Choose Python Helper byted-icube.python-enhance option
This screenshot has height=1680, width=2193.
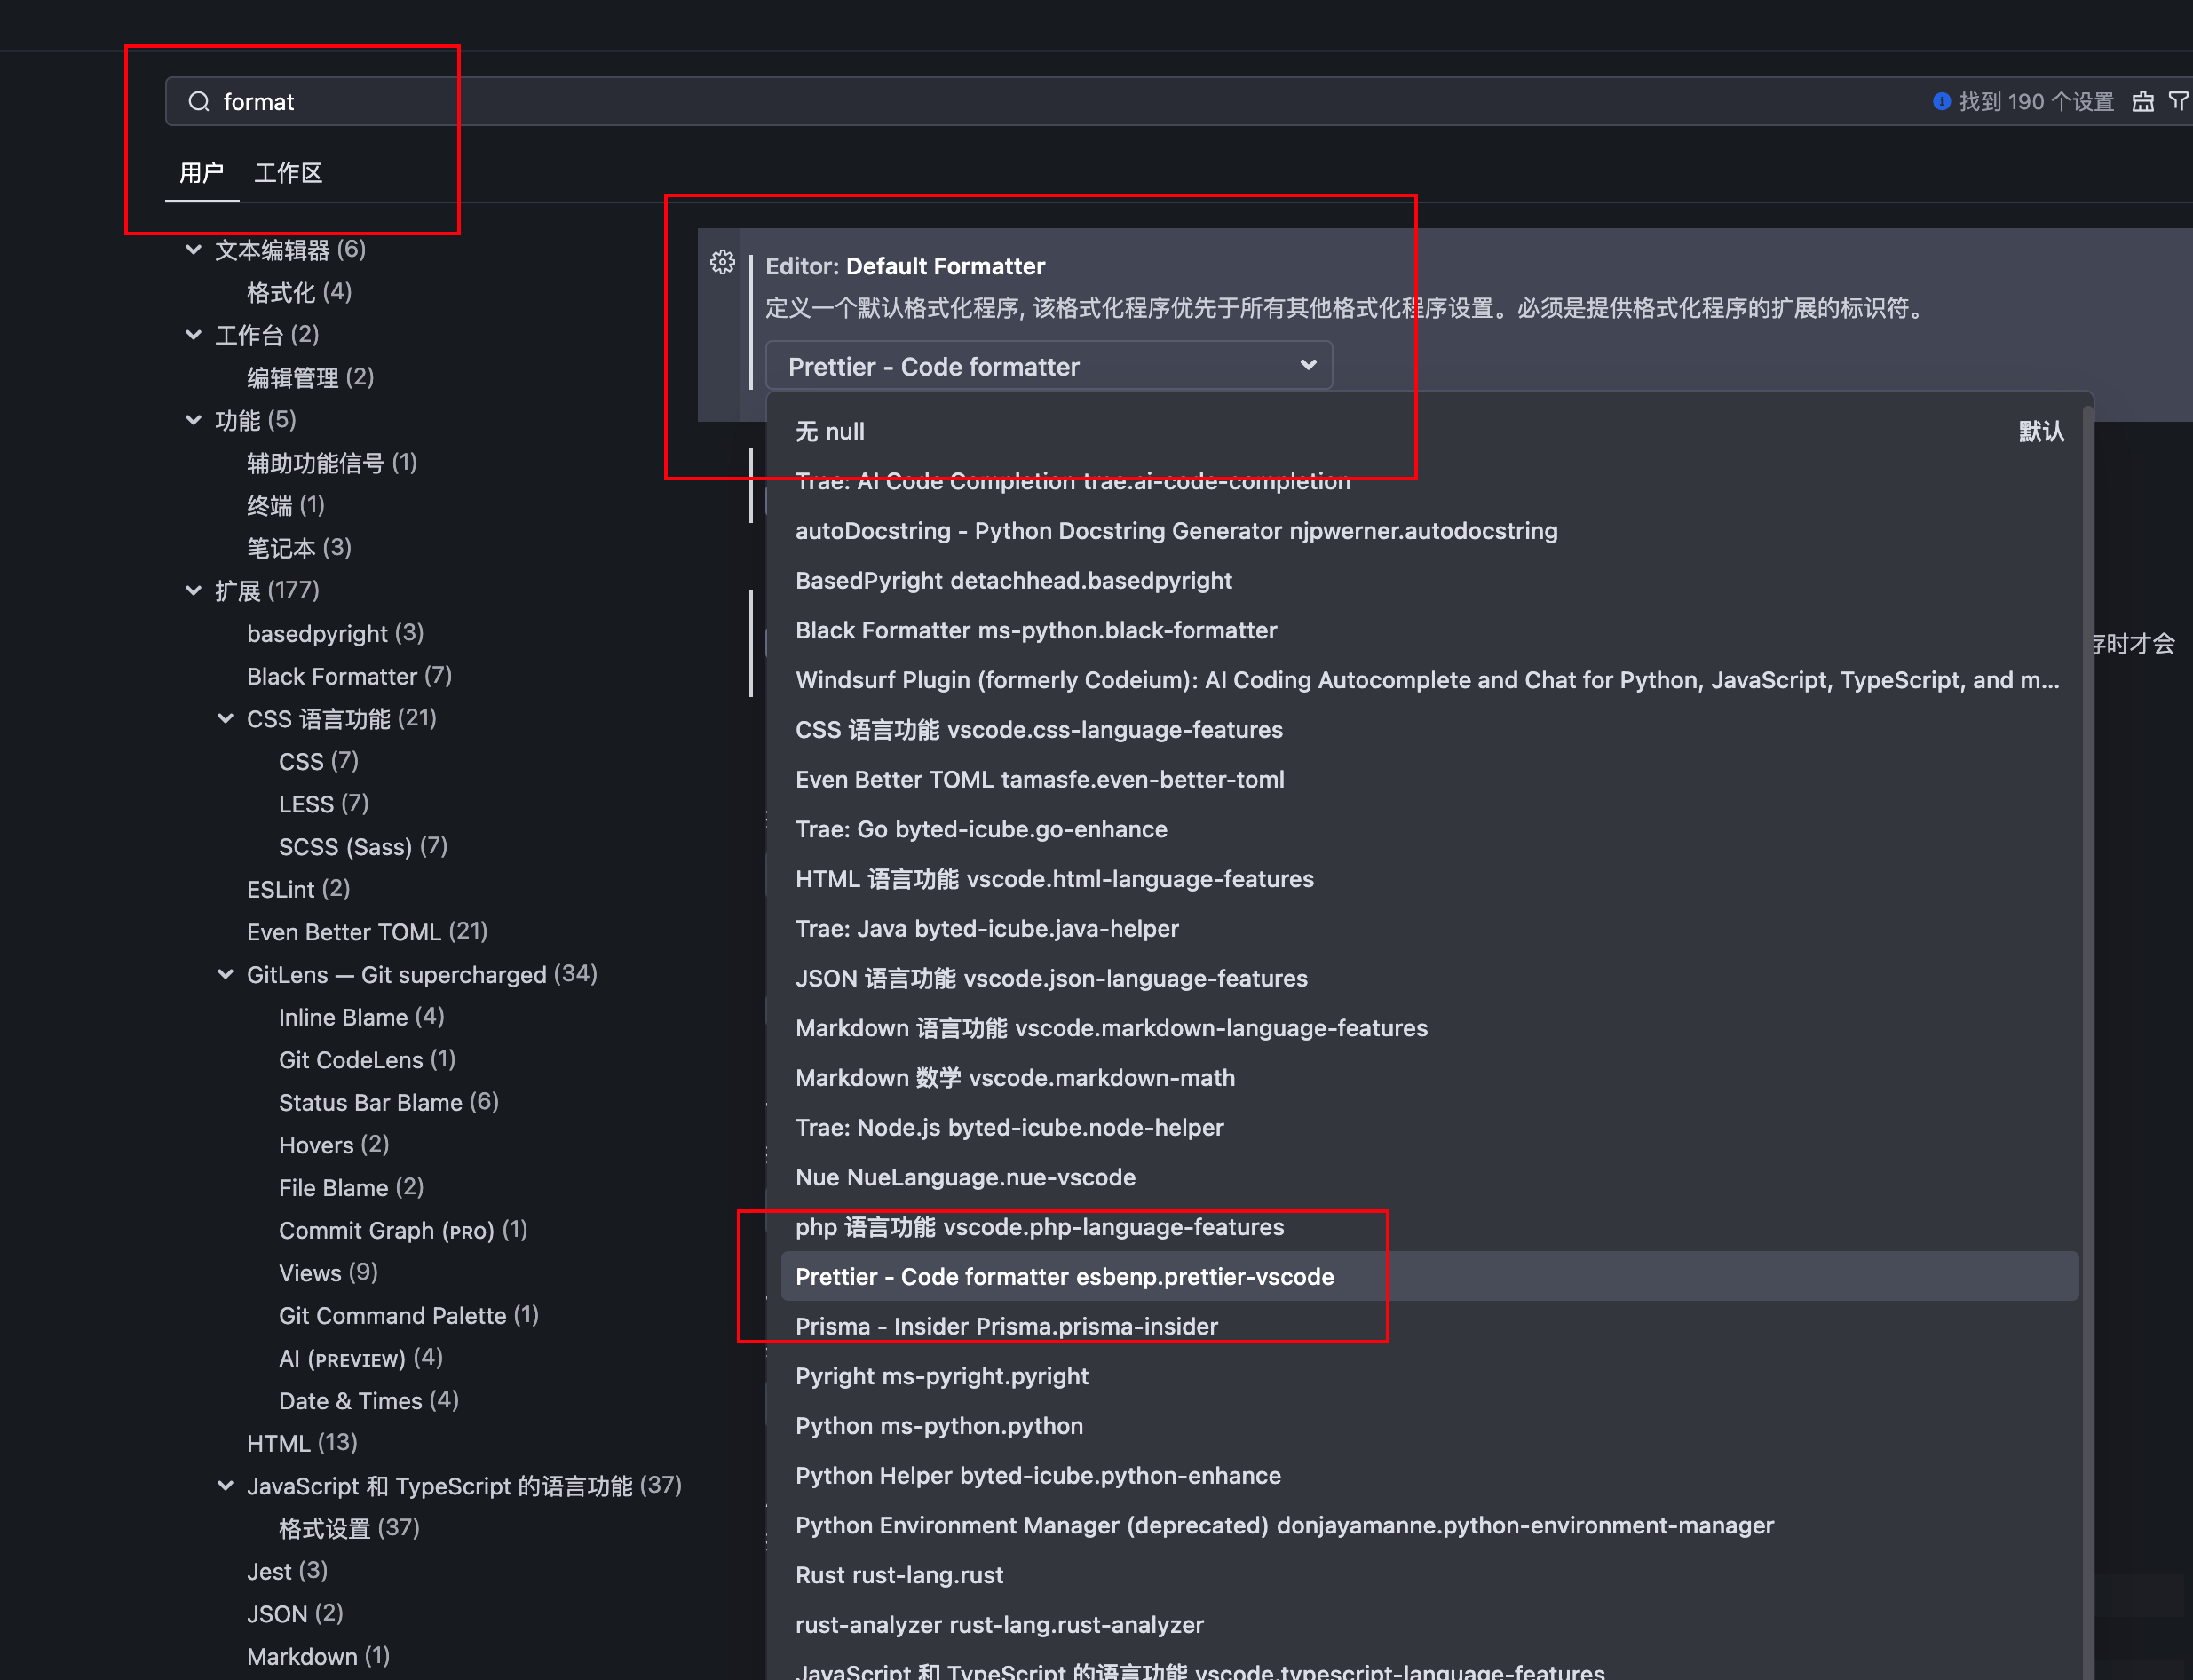[x=1430, y=1475]
